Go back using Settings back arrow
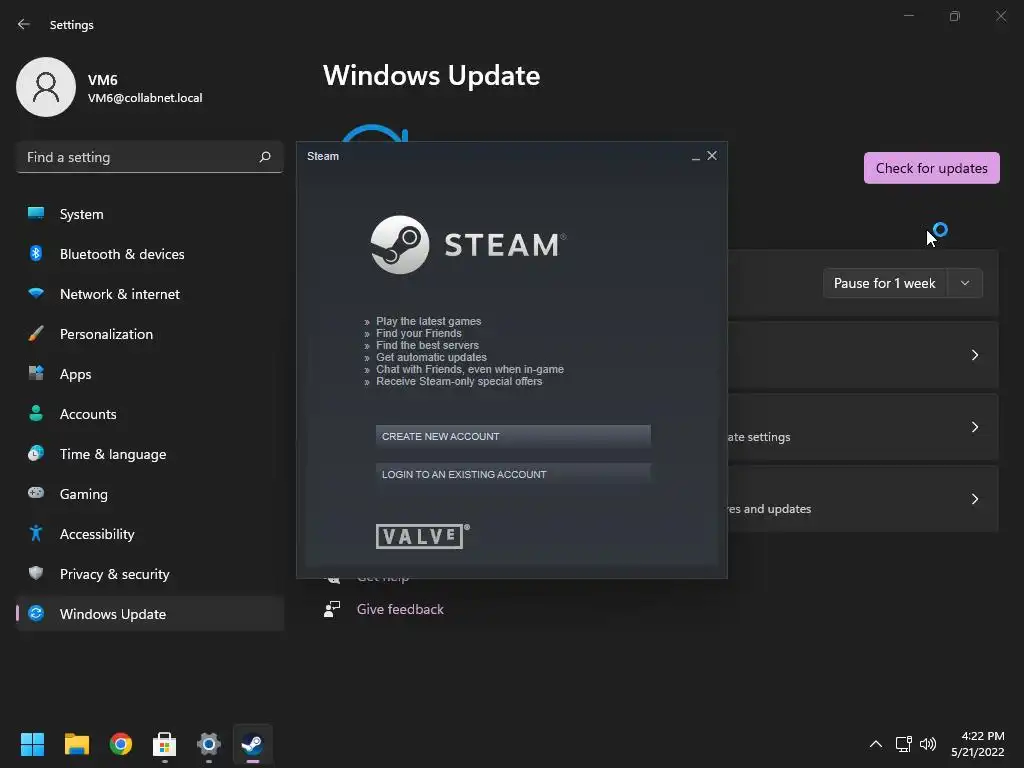Screen dimensions: 1024x768 [24, 24]
